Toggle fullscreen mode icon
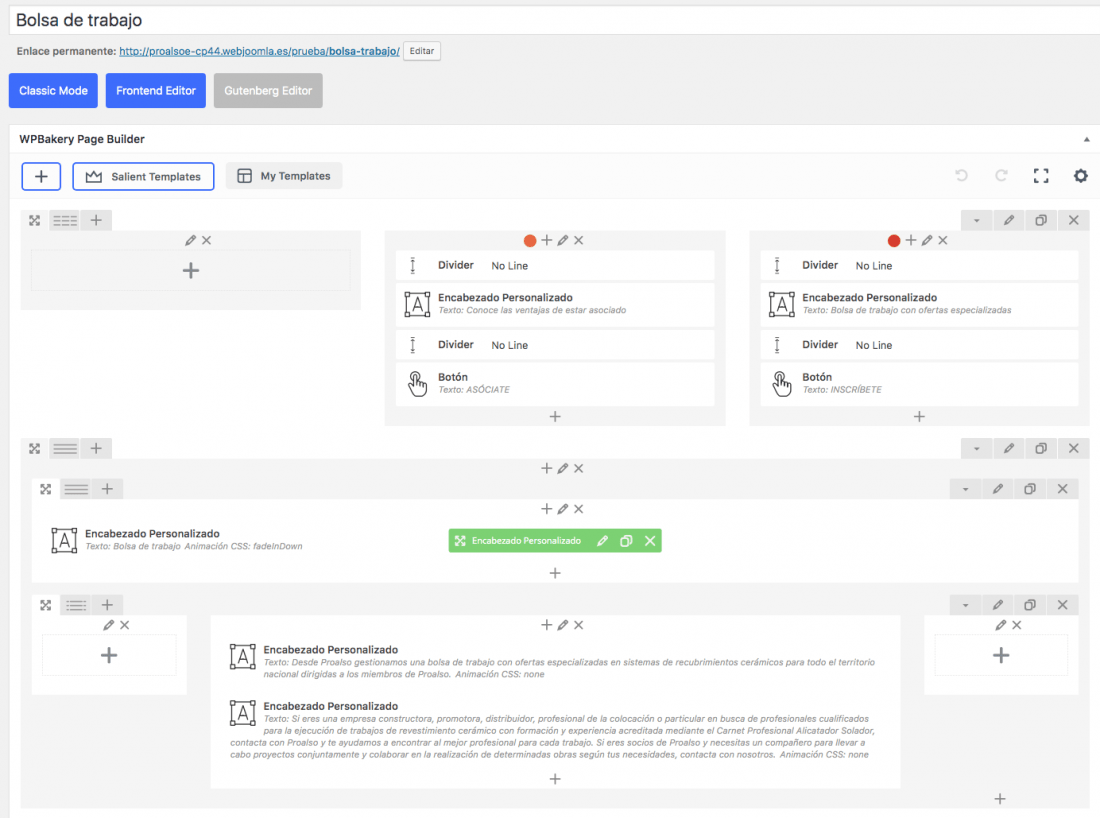Image resolution: width=1100 pixels, height=818 pixels. pyautogui.click(x=1041, y=175)
